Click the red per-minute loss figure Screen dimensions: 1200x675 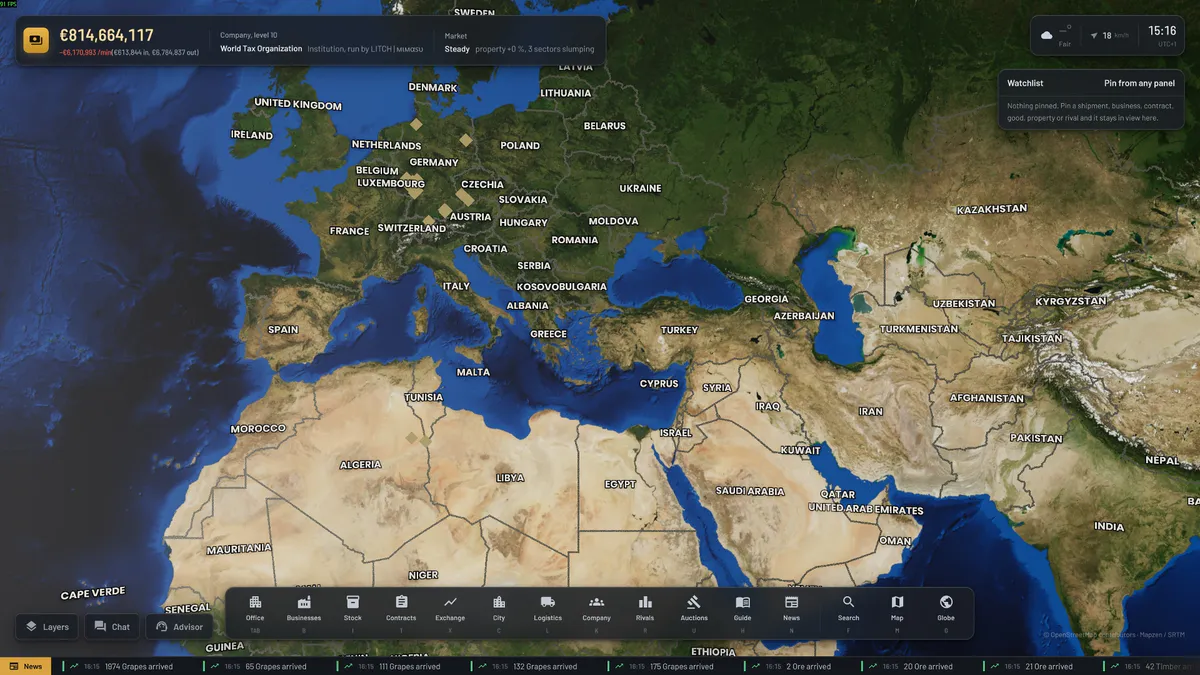(84, 52)
